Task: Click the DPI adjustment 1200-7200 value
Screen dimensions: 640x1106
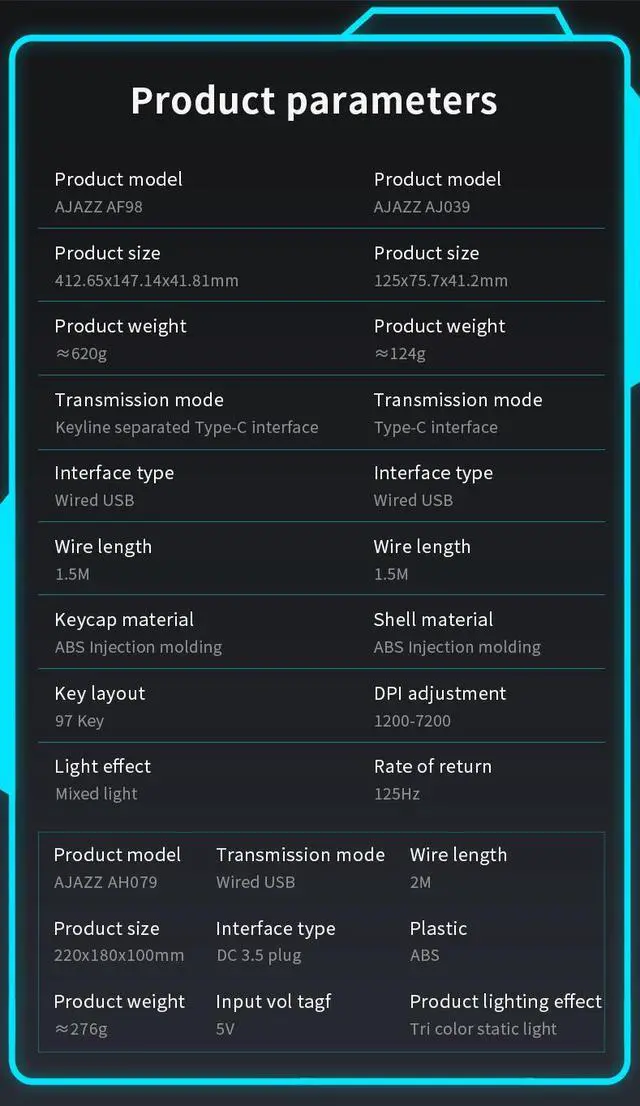Action: click(x=412, y=721)
